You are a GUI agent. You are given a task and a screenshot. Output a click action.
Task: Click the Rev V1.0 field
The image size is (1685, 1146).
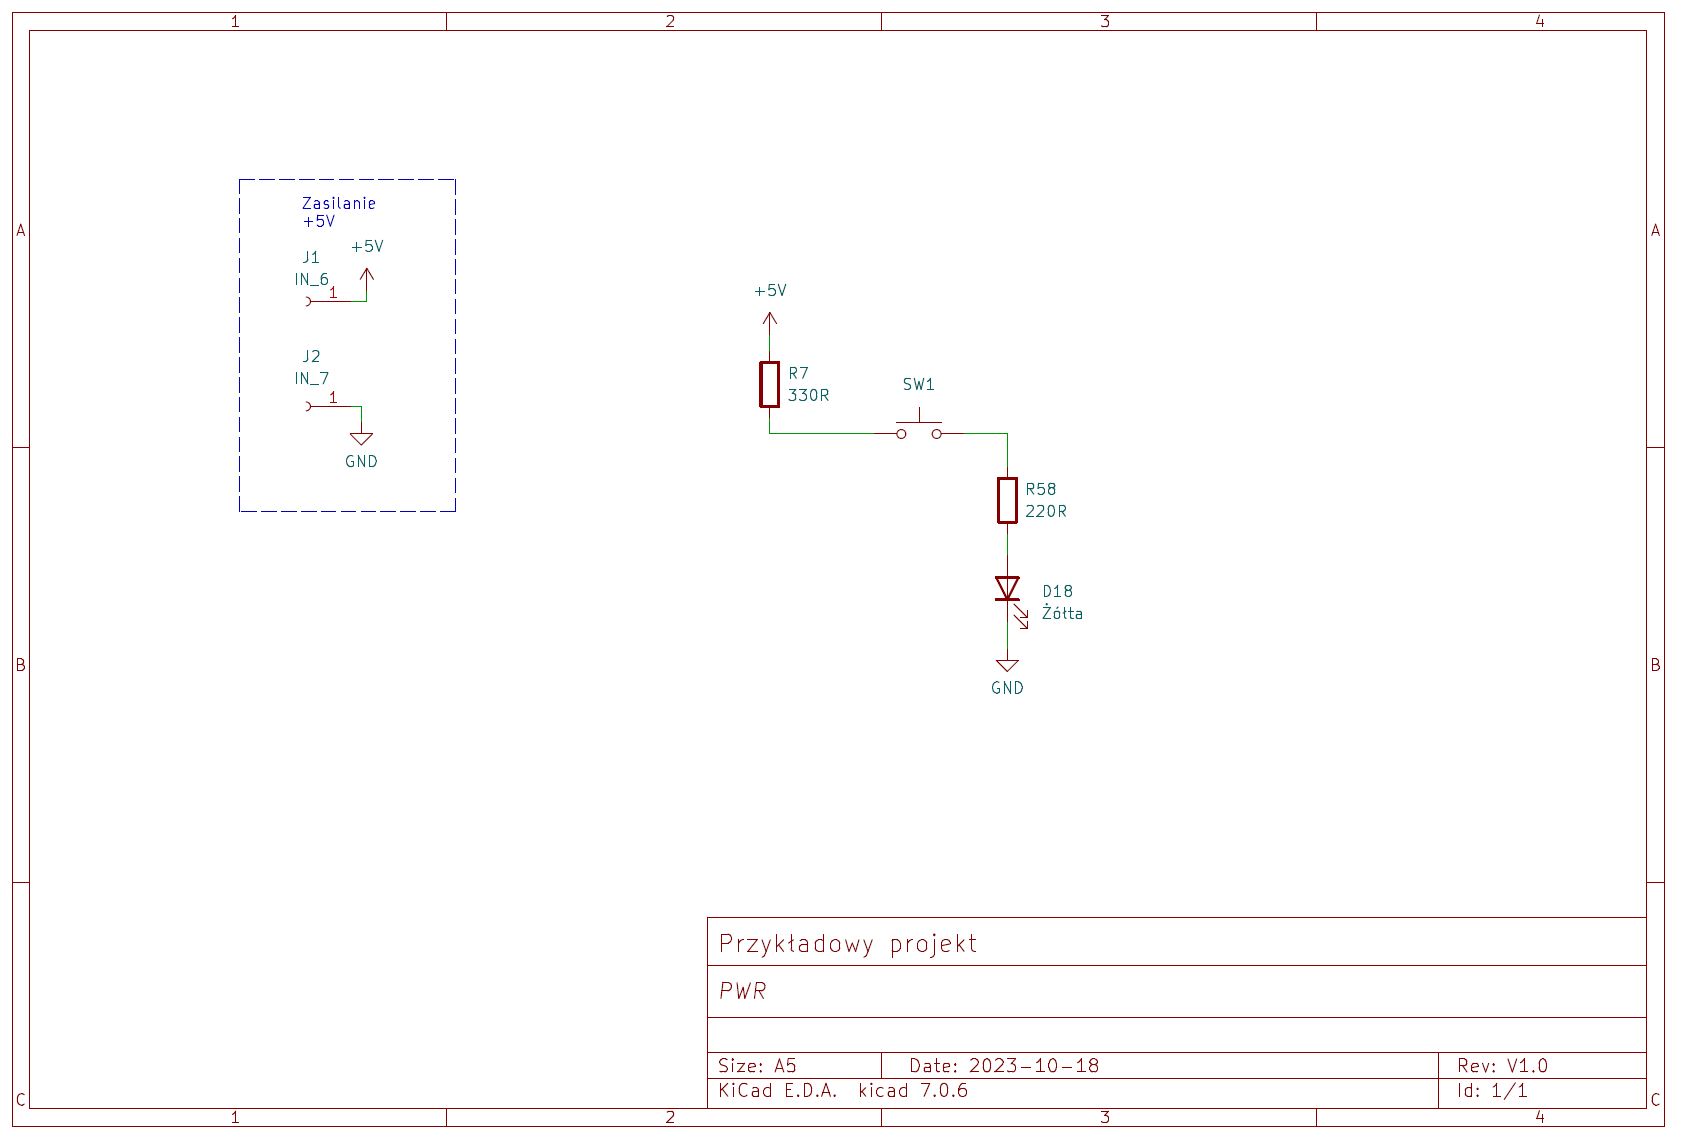[x=1502, y=1066]
